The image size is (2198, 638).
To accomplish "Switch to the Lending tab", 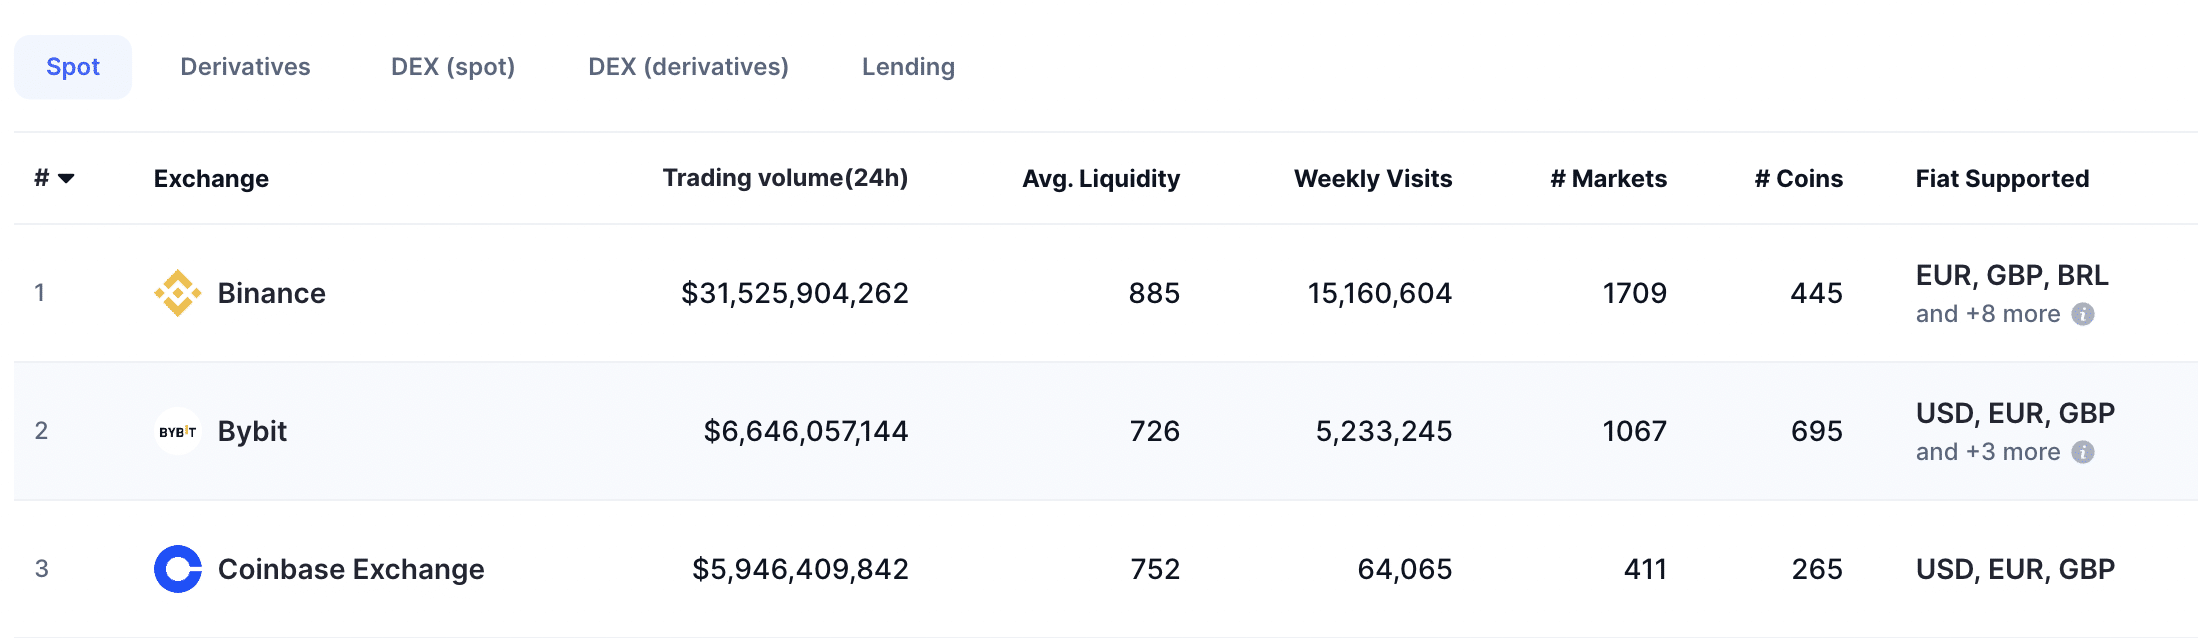I will point(908,67).
